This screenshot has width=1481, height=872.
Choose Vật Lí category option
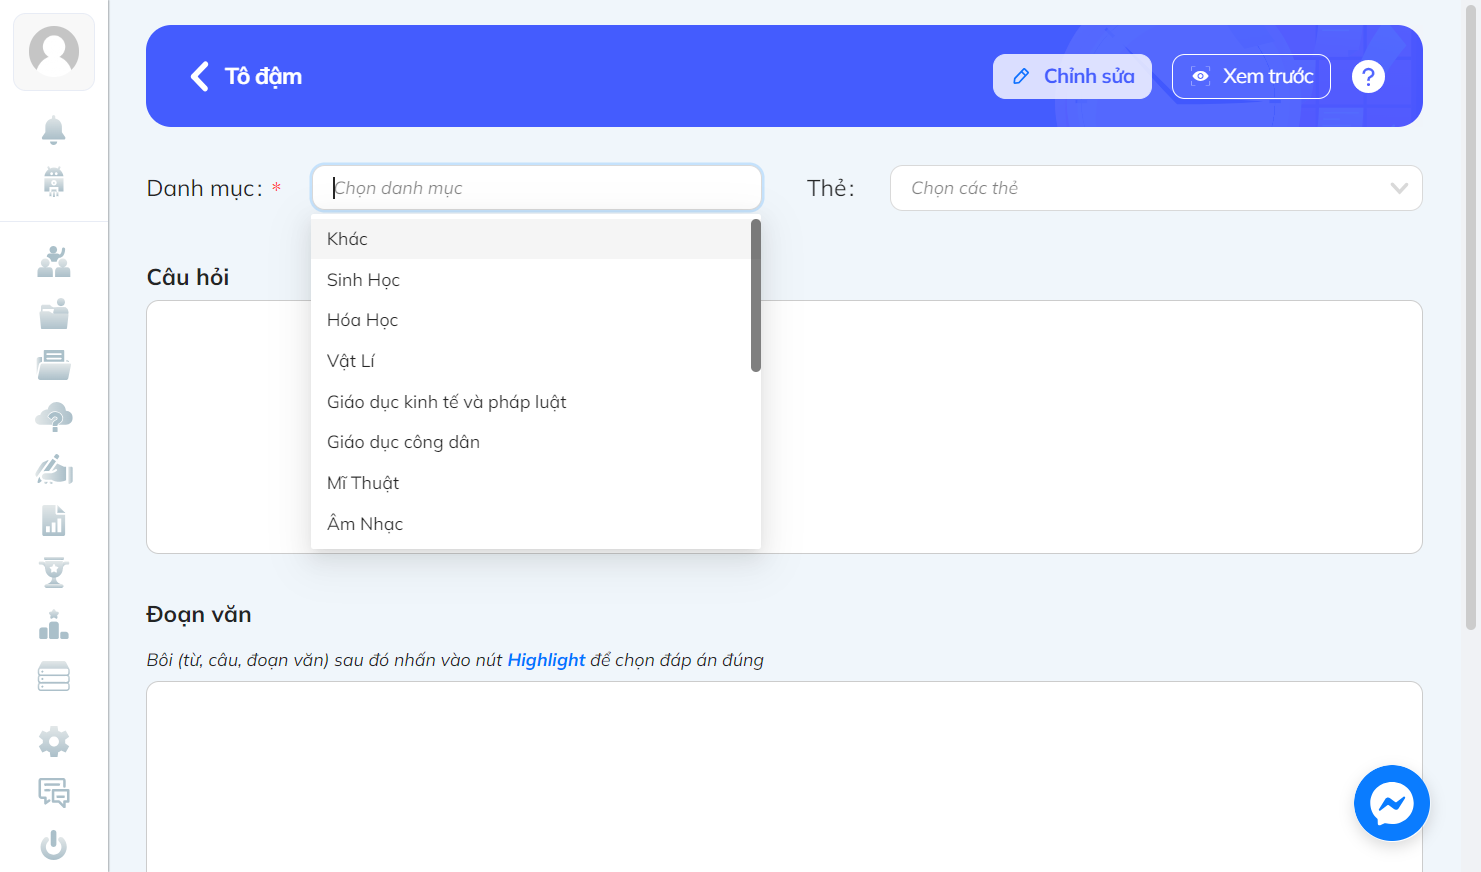pyautogui.click(x=531, y=361)
